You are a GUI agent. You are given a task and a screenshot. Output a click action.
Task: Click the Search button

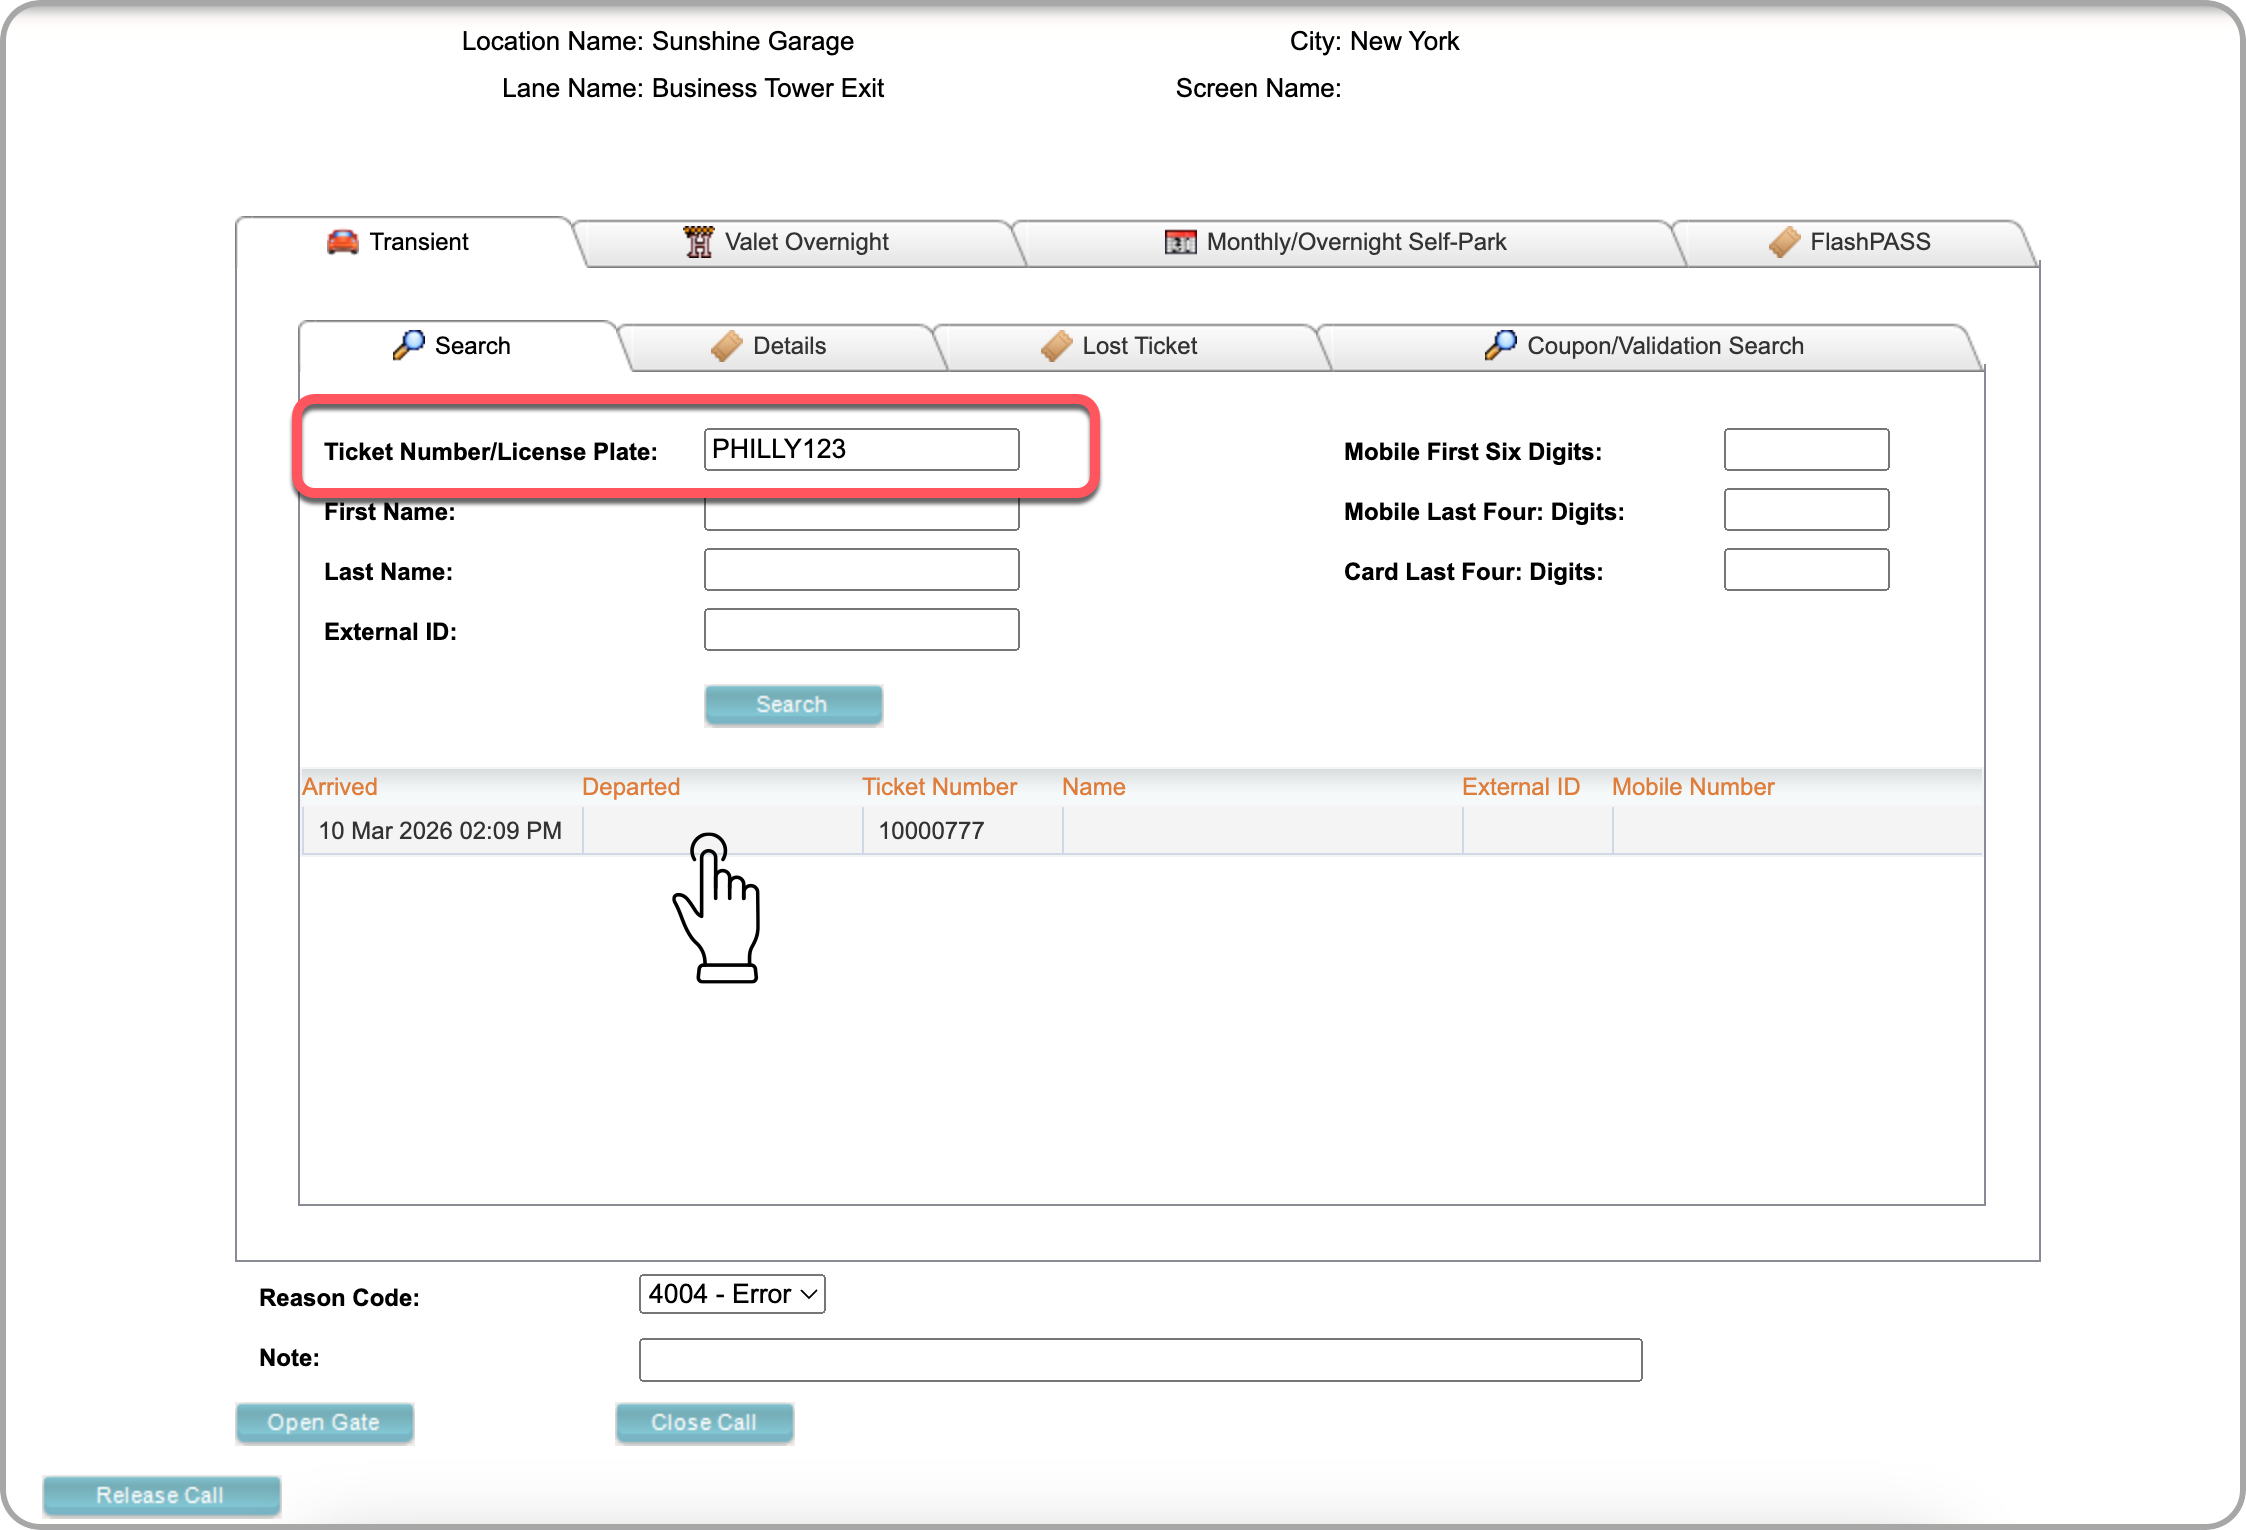click(x=793, y=705)
